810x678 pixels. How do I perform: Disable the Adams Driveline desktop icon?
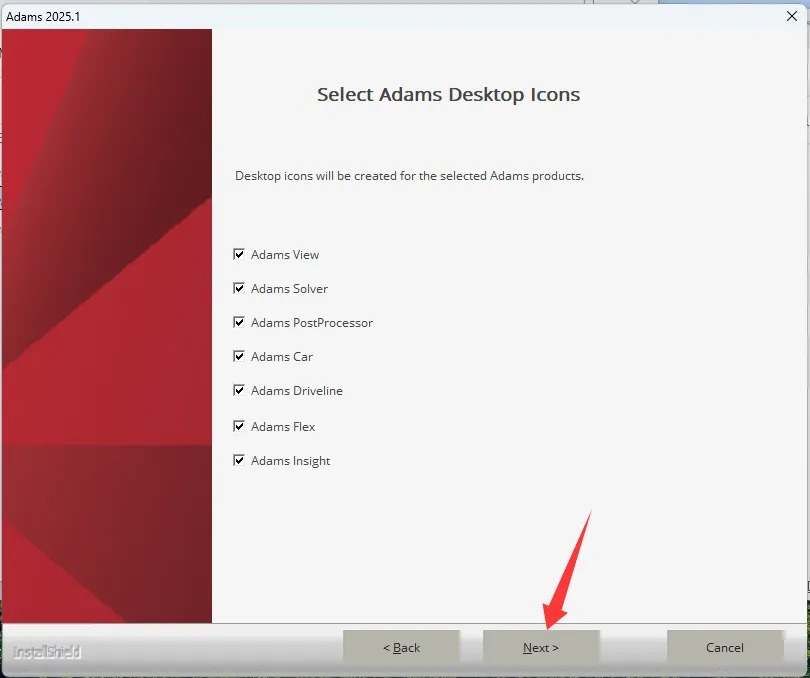click(239, 390)
